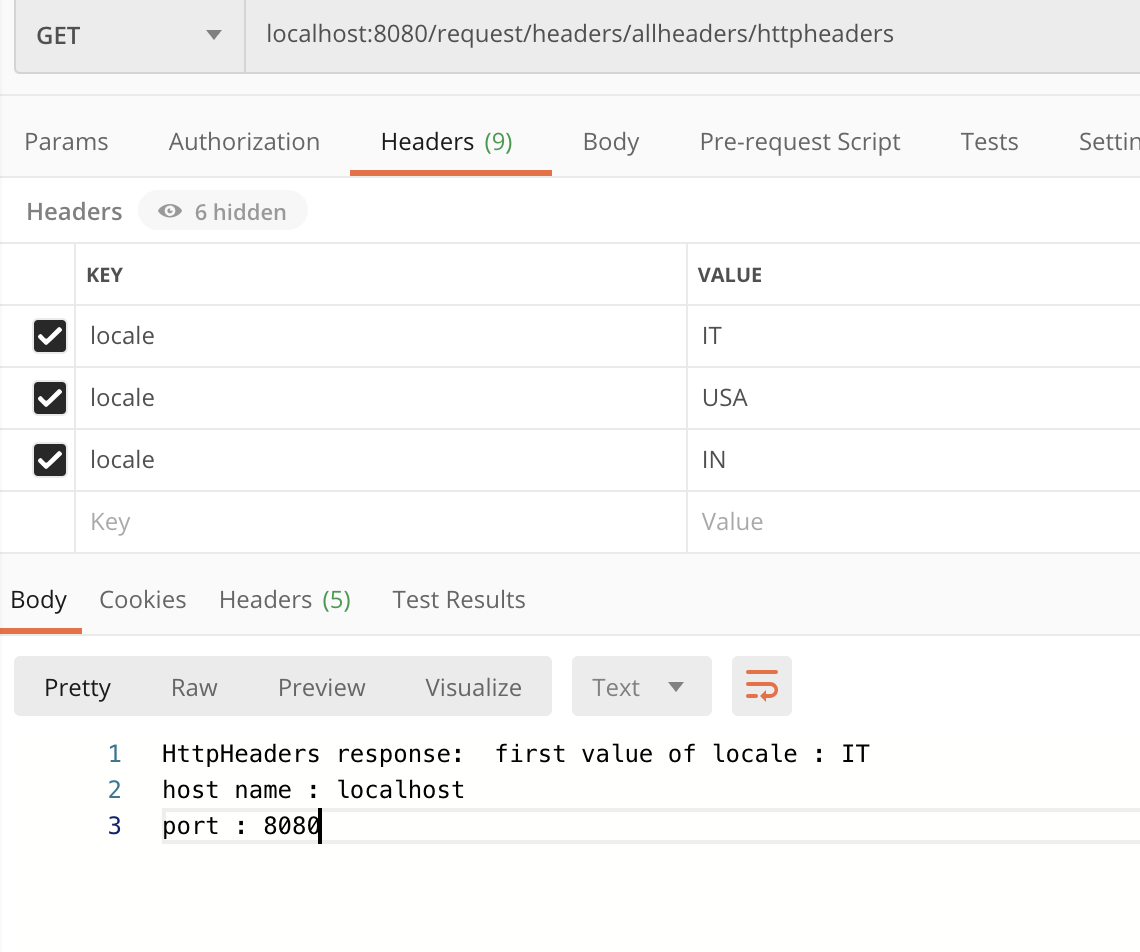Expand the request method selector
This screenshot has height=952, width=1140.
pyautogui.click(x=128, y=34)
